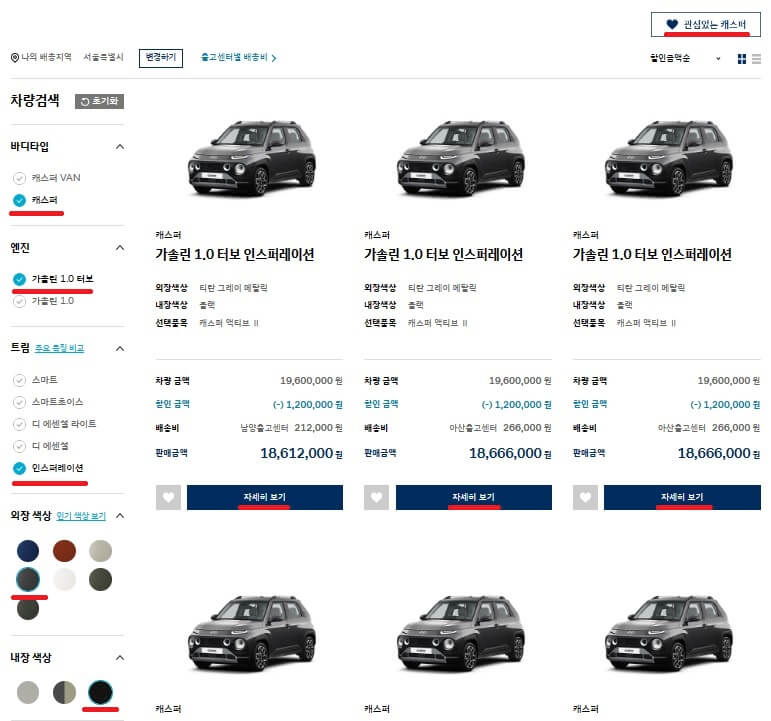This screenshot has height=721, width=771.
Task: Collapse the 엔진 section
Action: (x=119, y=247)
